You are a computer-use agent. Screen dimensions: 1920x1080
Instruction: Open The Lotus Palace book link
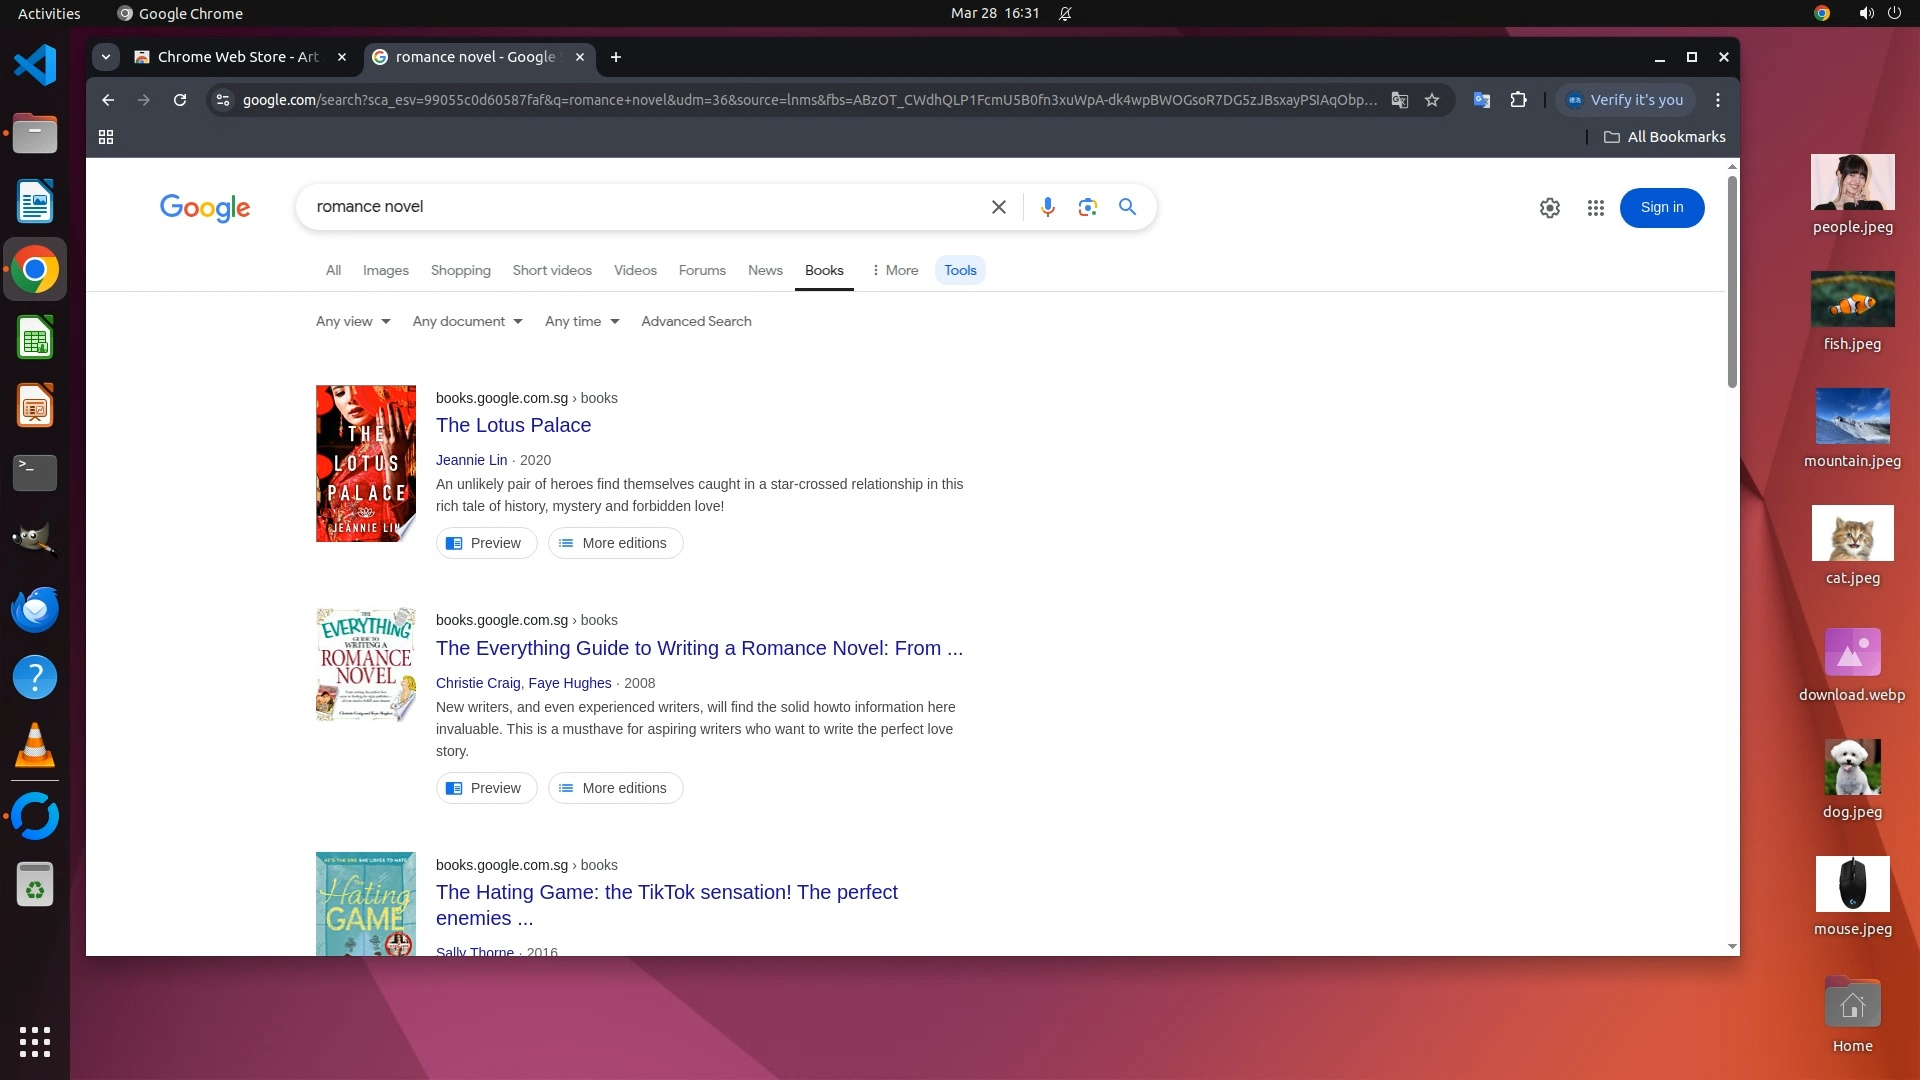513,425
